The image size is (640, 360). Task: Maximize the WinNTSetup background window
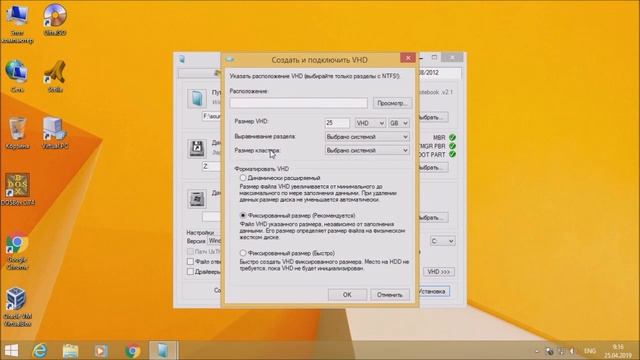coord(434,58)
